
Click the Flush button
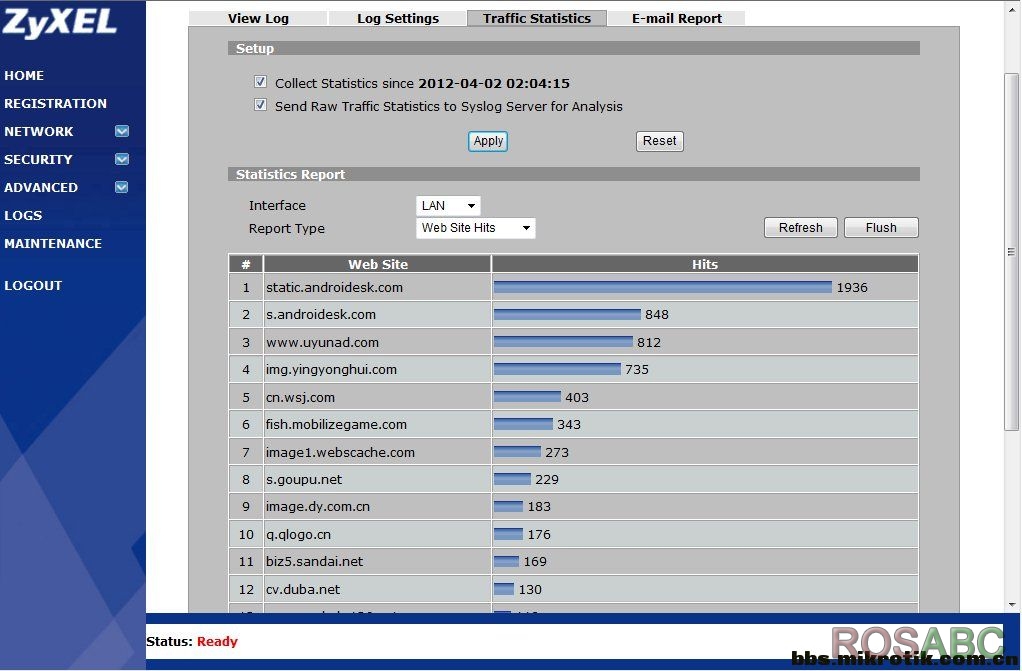881,228
